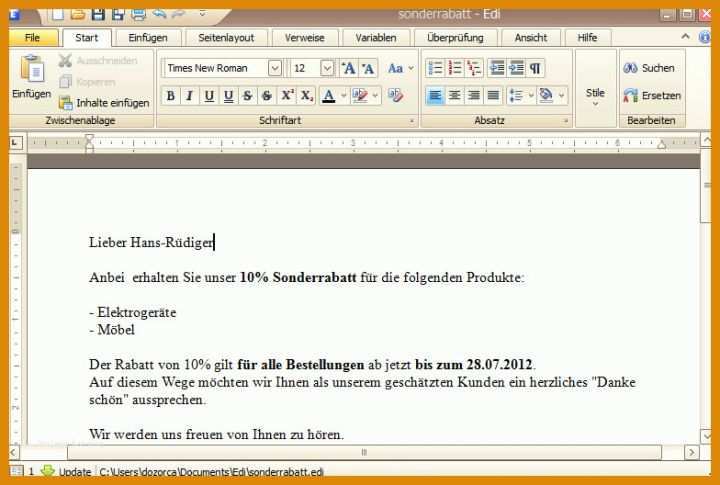Open the font color dropdown arrow

click(343, 96)
